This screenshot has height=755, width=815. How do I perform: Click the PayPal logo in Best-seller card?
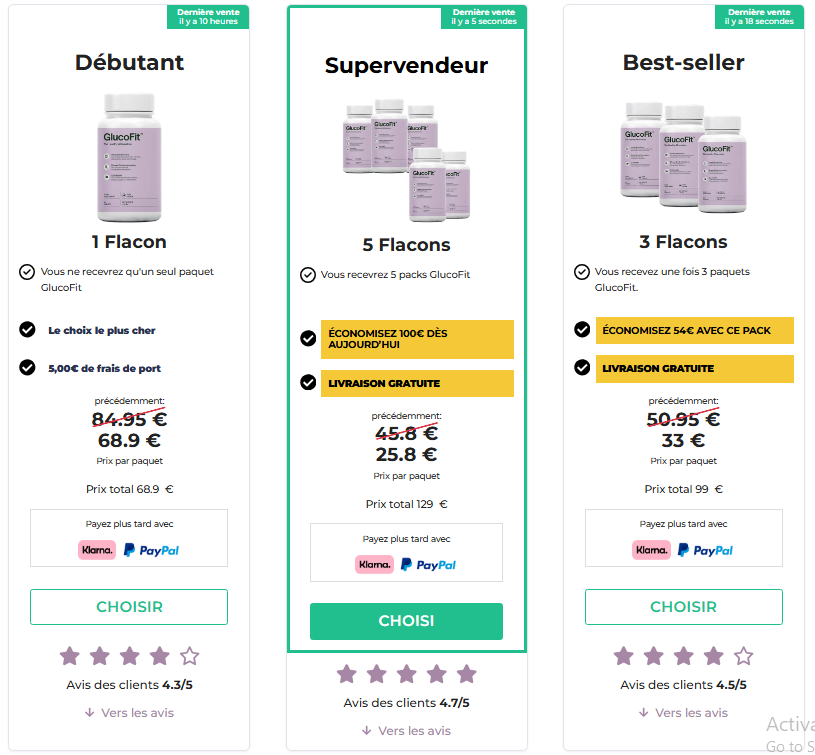pyautogui.click(x=705, y=550)
